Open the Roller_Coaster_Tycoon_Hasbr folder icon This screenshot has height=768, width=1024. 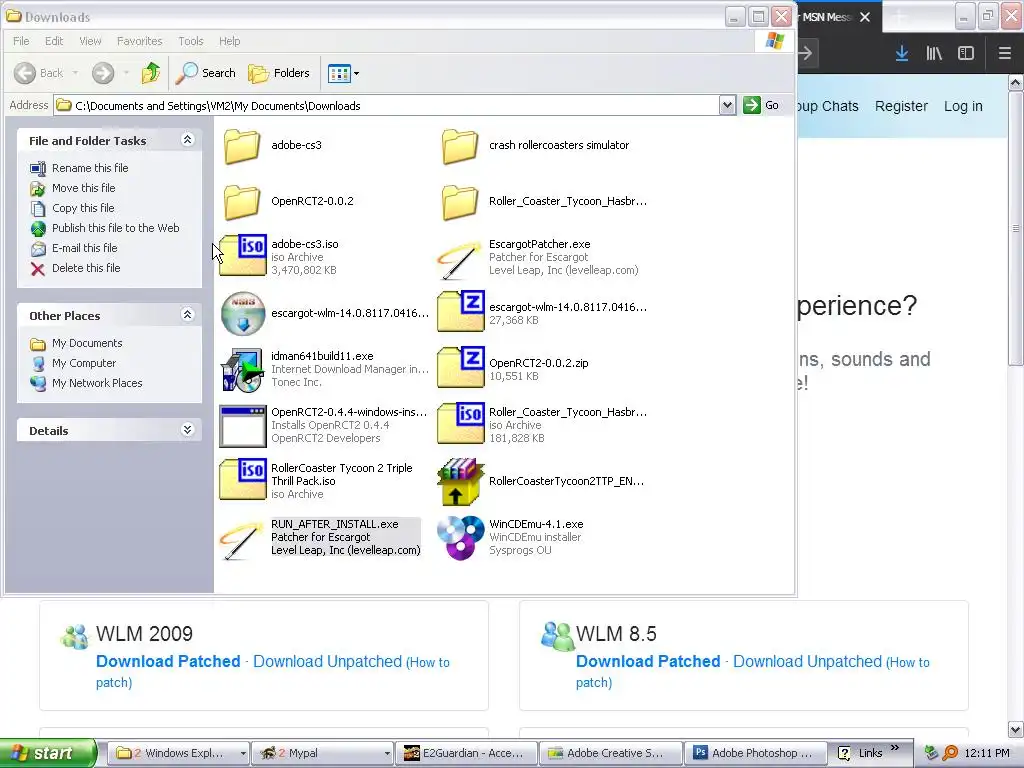click(460, 202)
